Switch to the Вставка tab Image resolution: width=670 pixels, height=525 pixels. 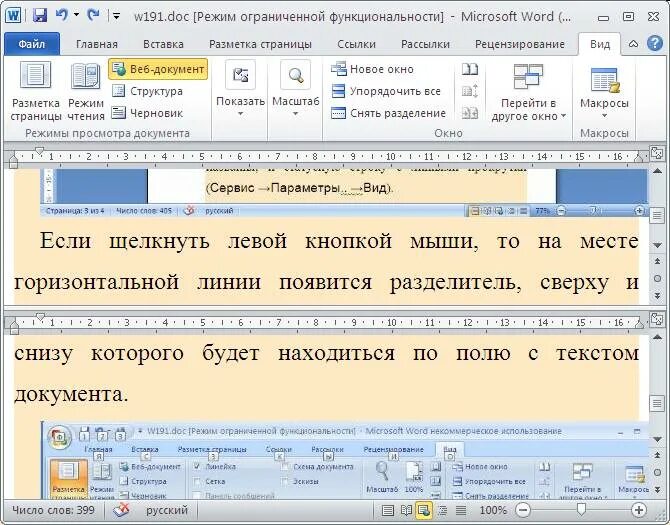click(163, 44)
